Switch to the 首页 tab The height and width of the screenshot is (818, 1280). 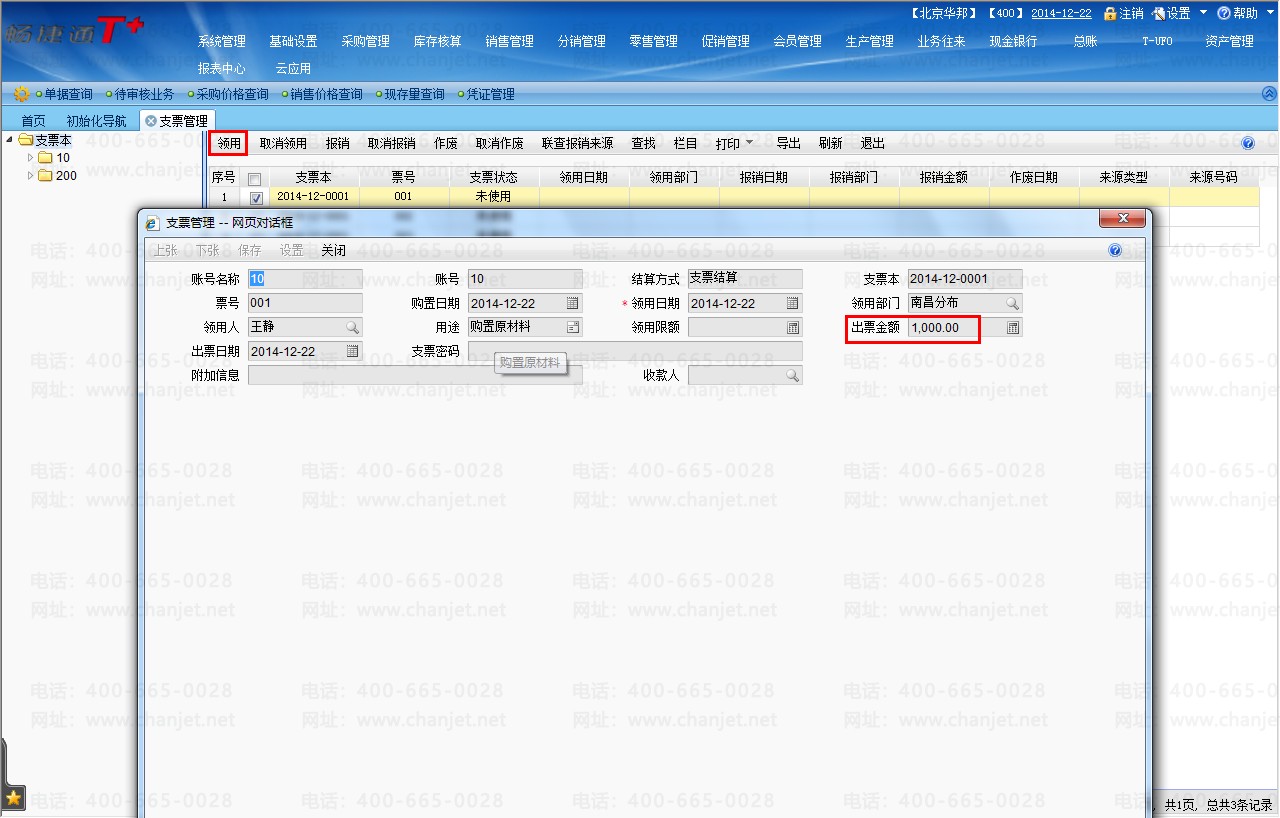click(33, 121)
